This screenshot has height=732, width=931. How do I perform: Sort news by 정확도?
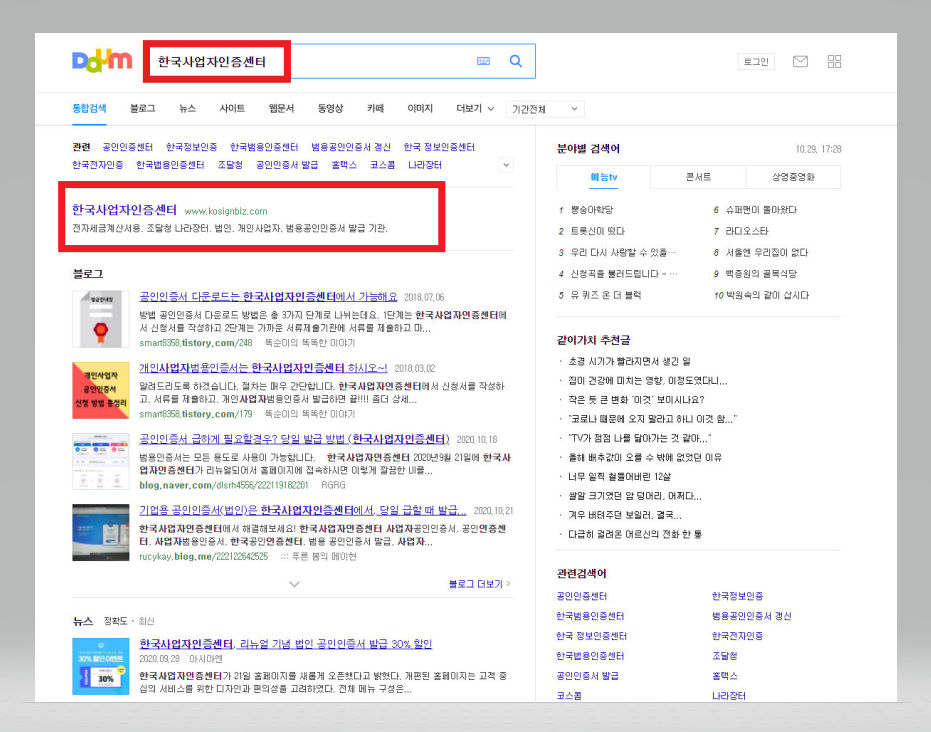[115, 621]
